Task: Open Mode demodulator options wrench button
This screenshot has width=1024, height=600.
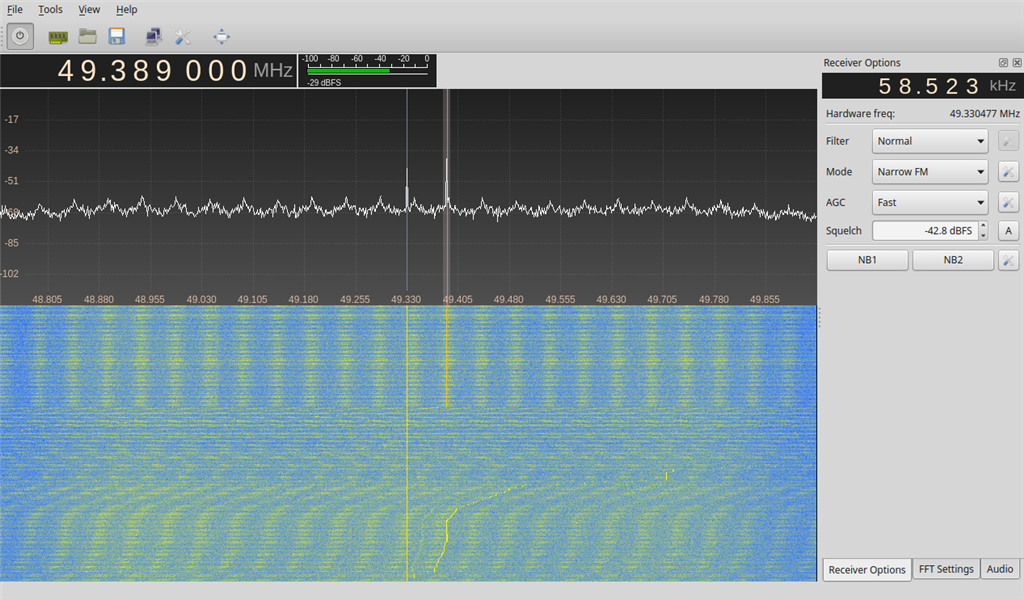Action: pyautogui.click(x=1008, y=172)
